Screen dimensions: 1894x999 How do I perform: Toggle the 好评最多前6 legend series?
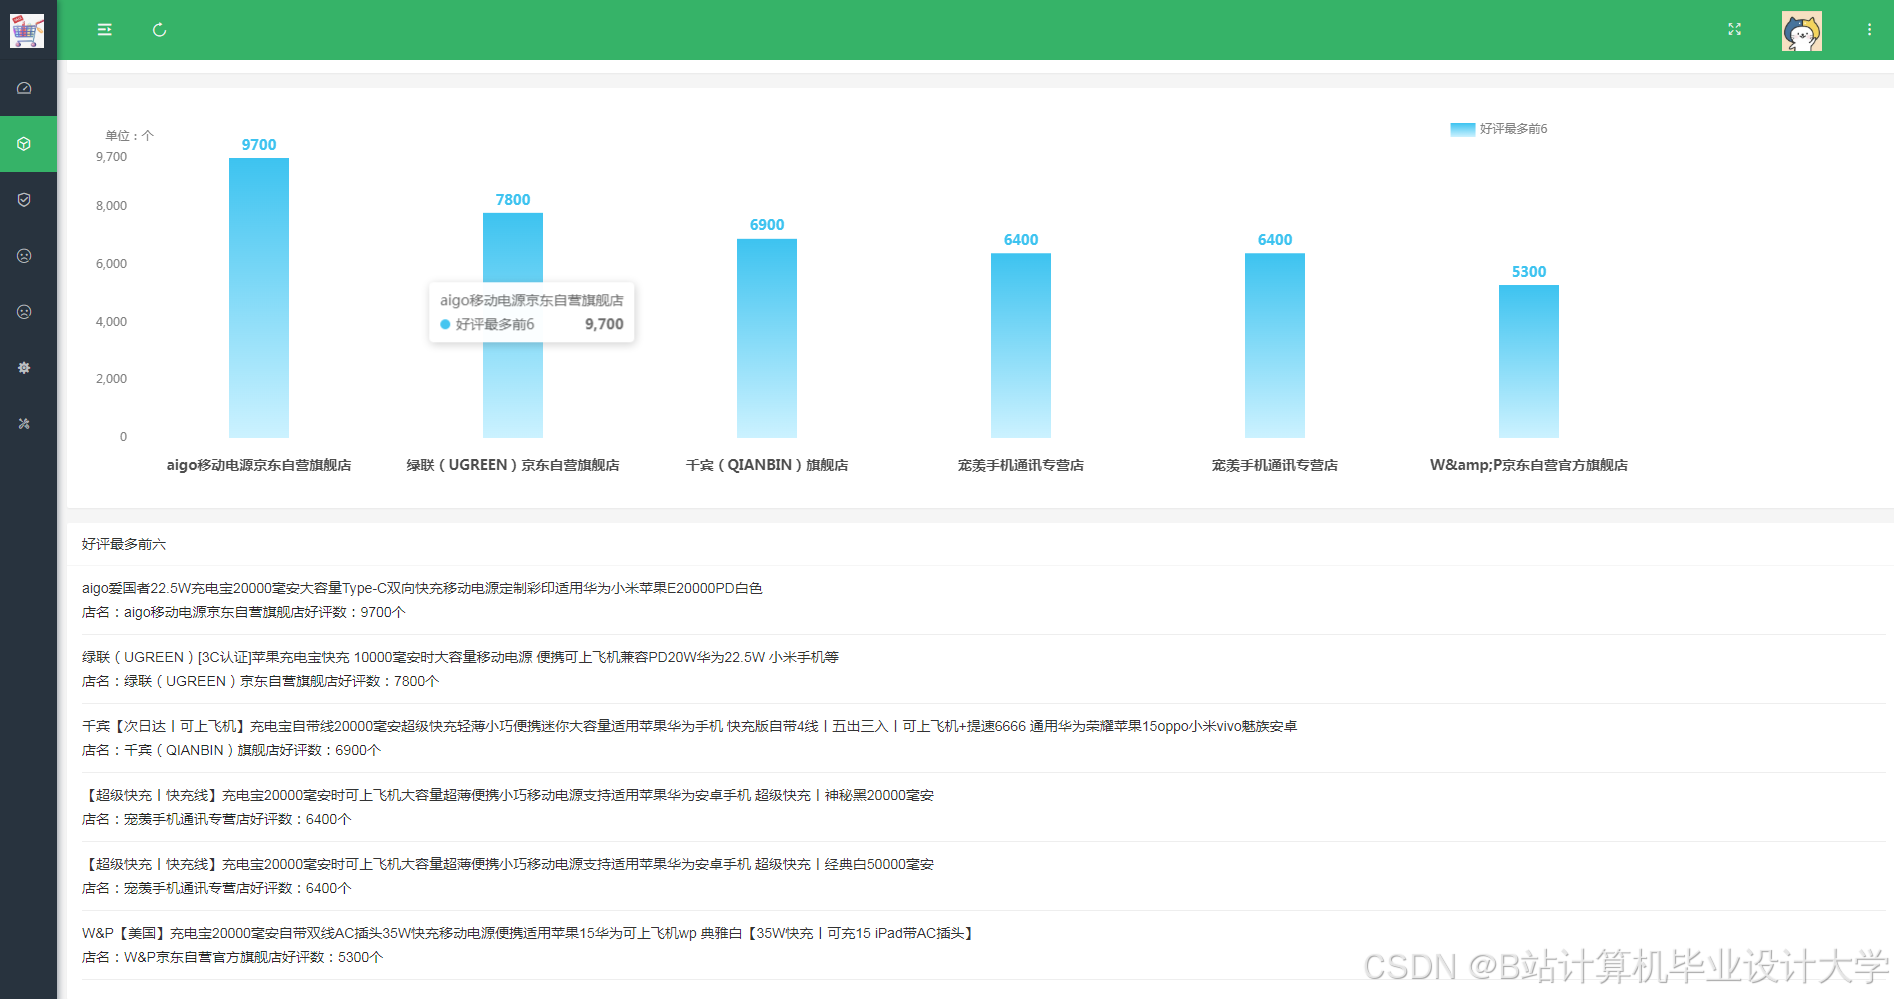pyautogui.click(x=1499, y=129)
